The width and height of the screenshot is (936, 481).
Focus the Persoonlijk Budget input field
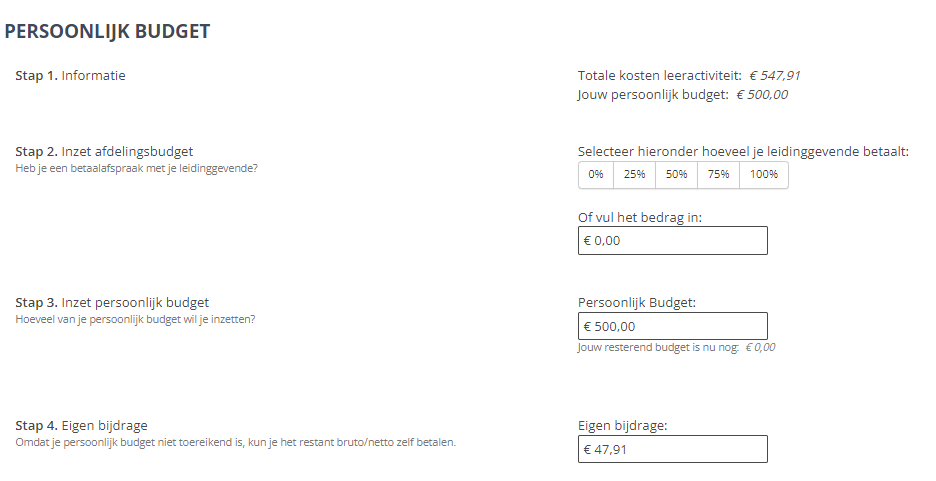pos(672,326)
